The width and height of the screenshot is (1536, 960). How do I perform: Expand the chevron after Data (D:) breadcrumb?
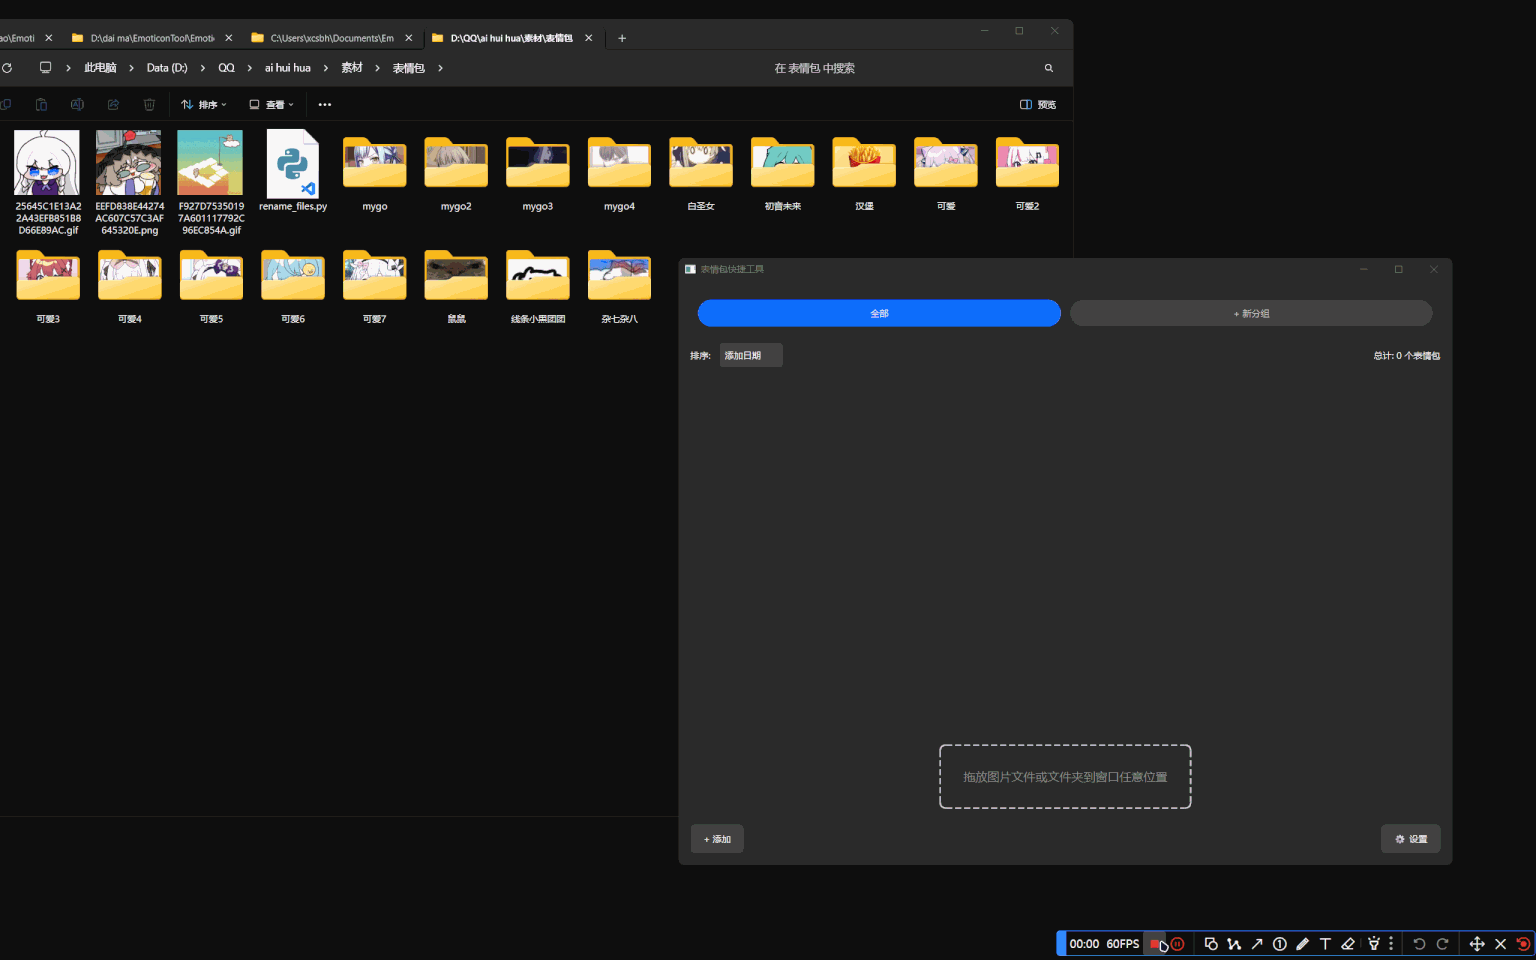point(203,68)
